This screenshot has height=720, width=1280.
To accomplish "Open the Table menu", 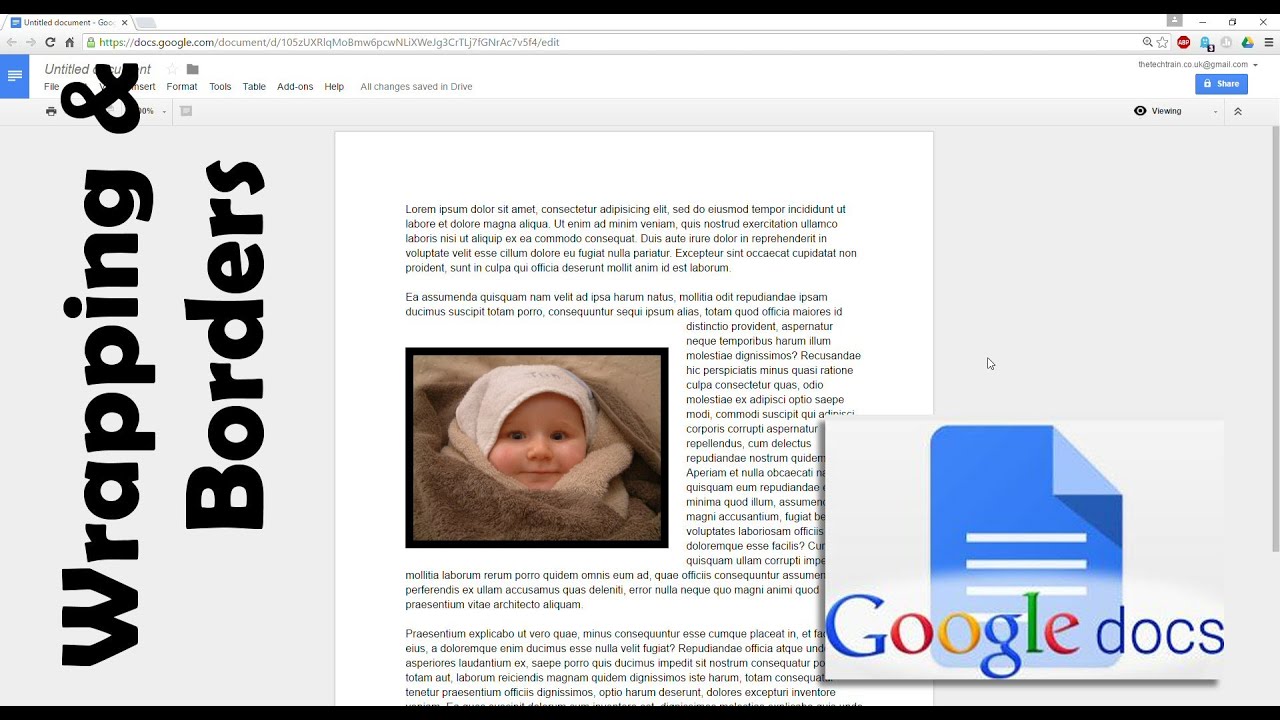I will 254,87.
